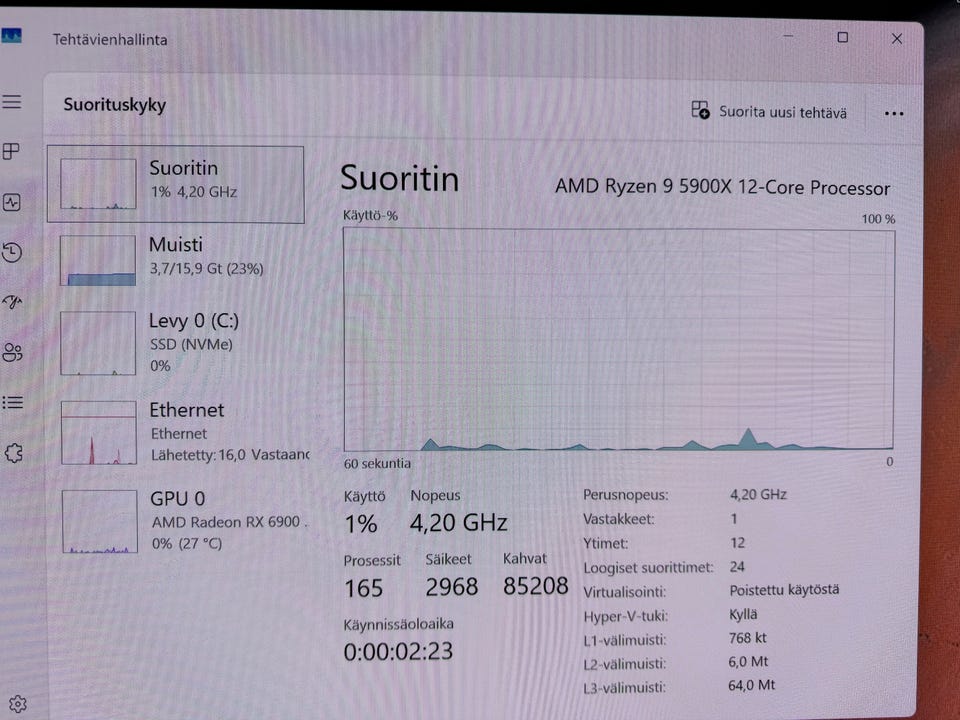Click the Käyttö-% graph label
This screenshot has width=960, height=720.
pos(370,216)
